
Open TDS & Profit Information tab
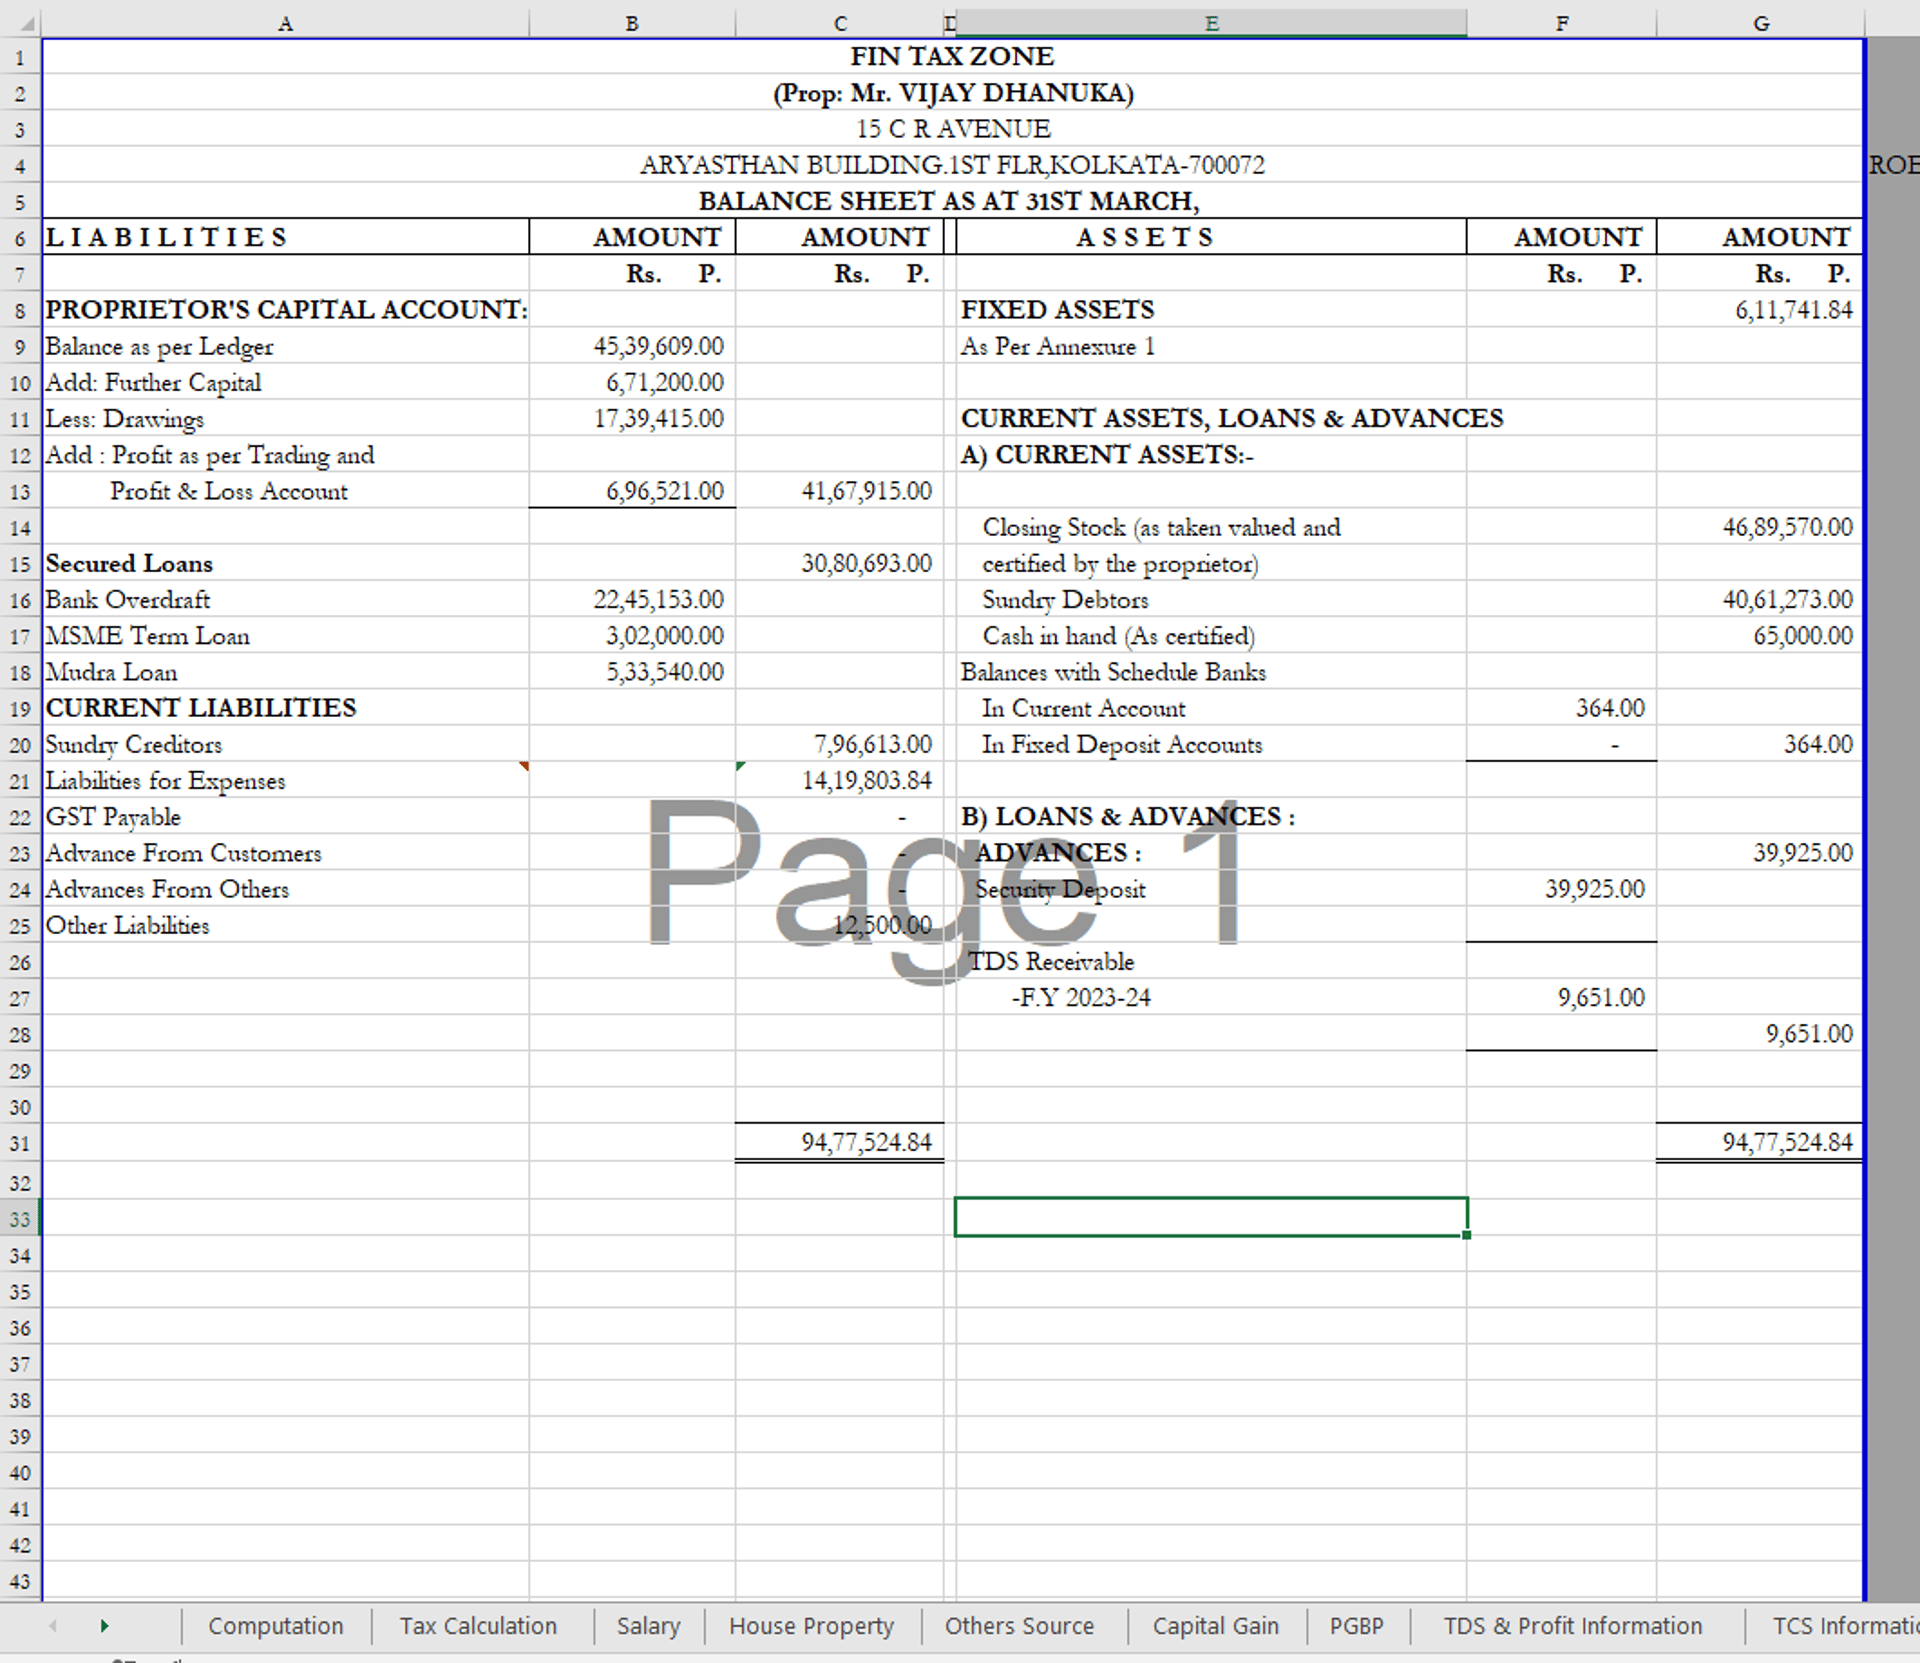tap(1572, 1626)
